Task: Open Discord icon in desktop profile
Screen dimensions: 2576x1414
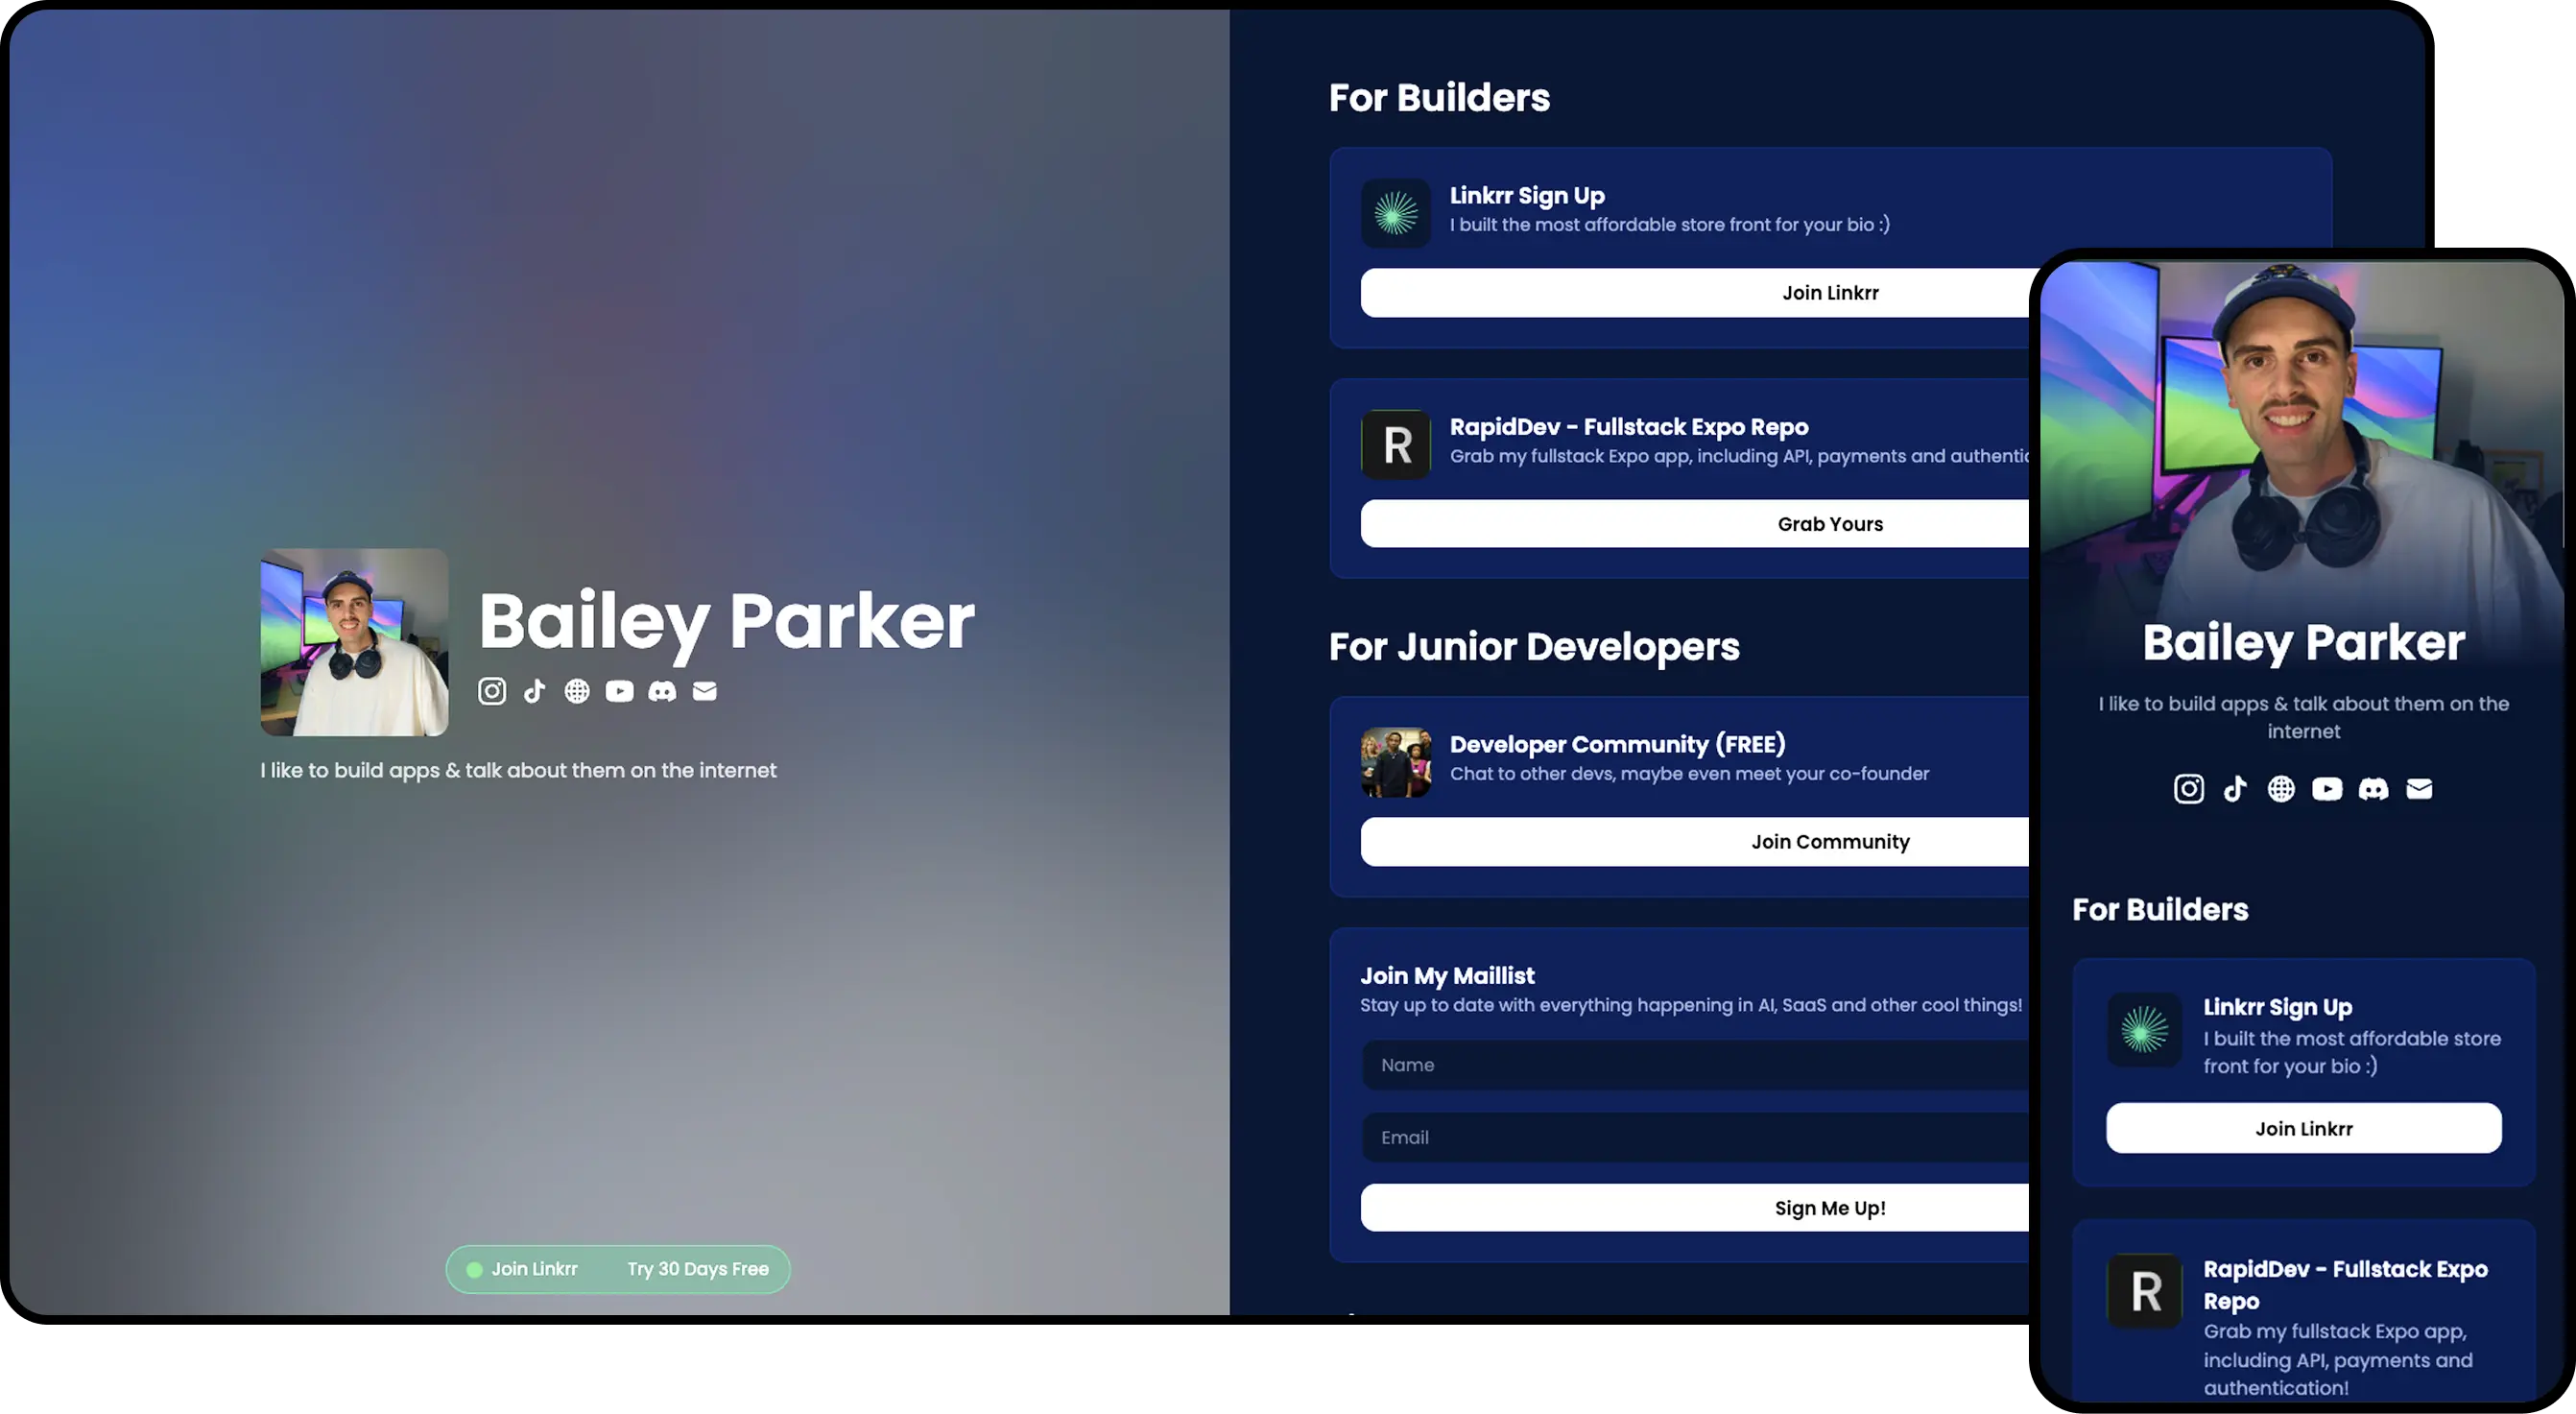Action: (x=662, y=691)
